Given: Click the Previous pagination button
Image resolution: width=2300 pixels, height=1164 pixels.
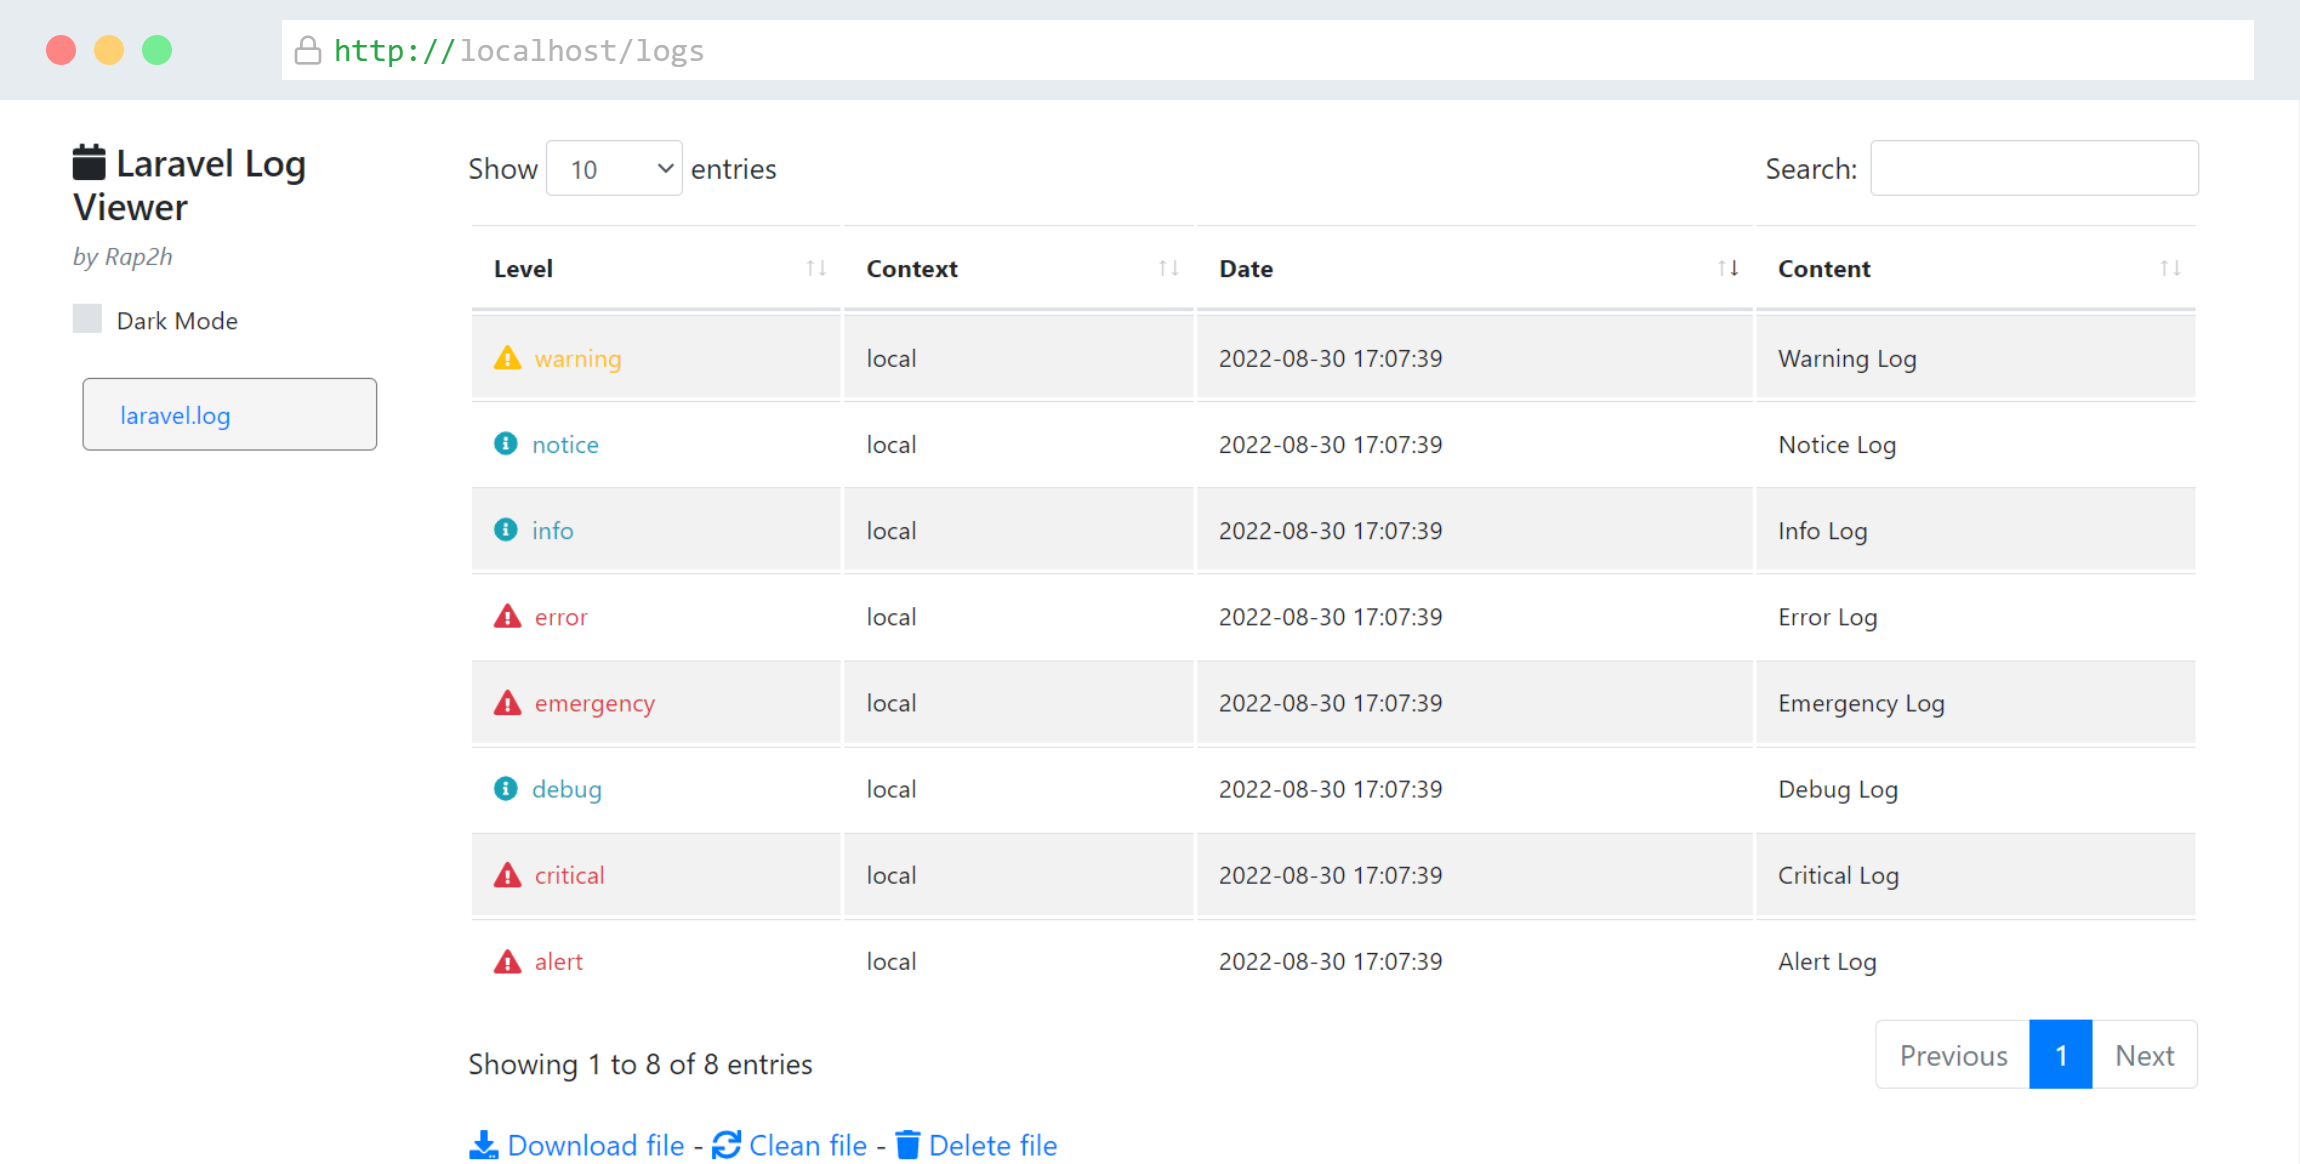Looking at the screenshot, I should pyautogui.click(x=1953, y=1055).
